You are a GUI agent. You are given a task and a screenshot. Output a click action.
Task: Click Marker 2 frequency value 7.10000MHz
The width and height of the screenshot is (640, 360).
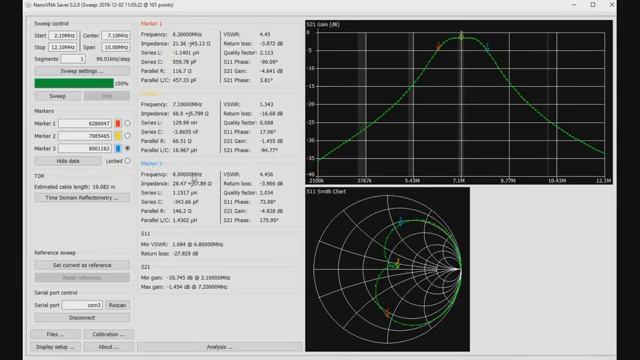click(187, 104)
